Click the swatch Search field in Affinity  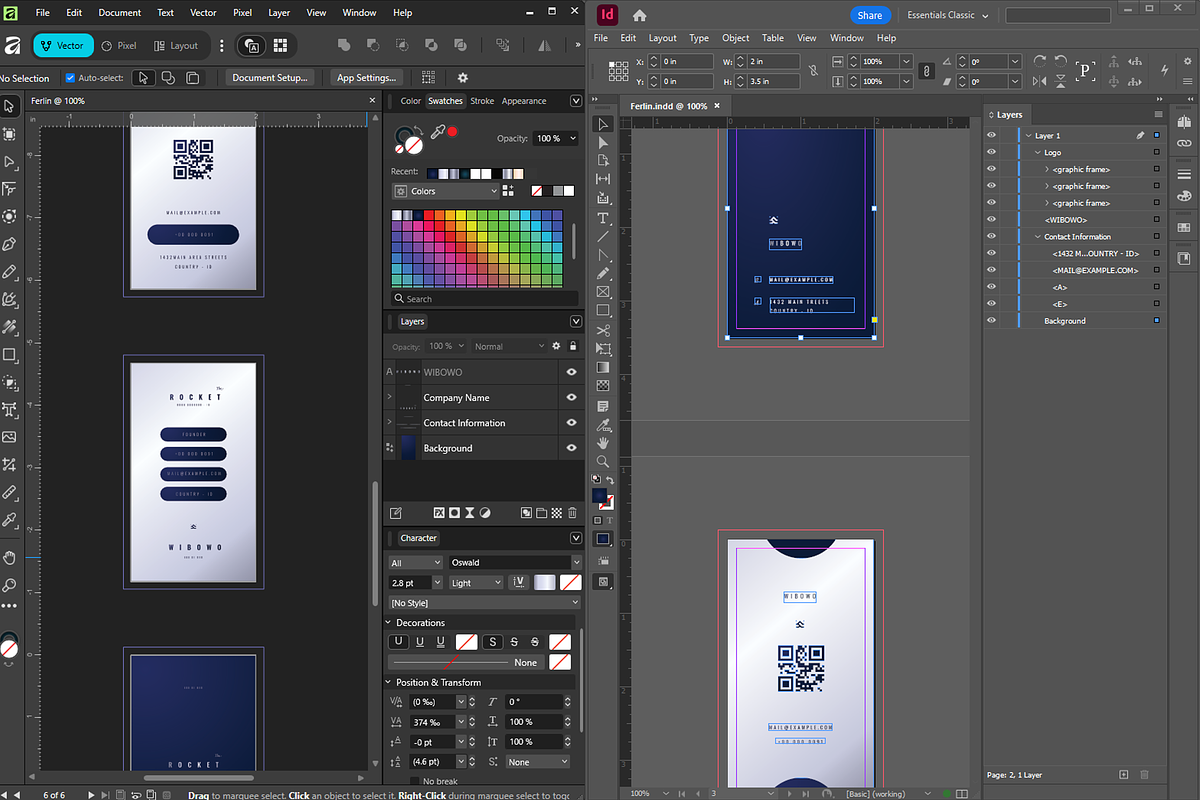pyautogui.click(x=486, y=299)
